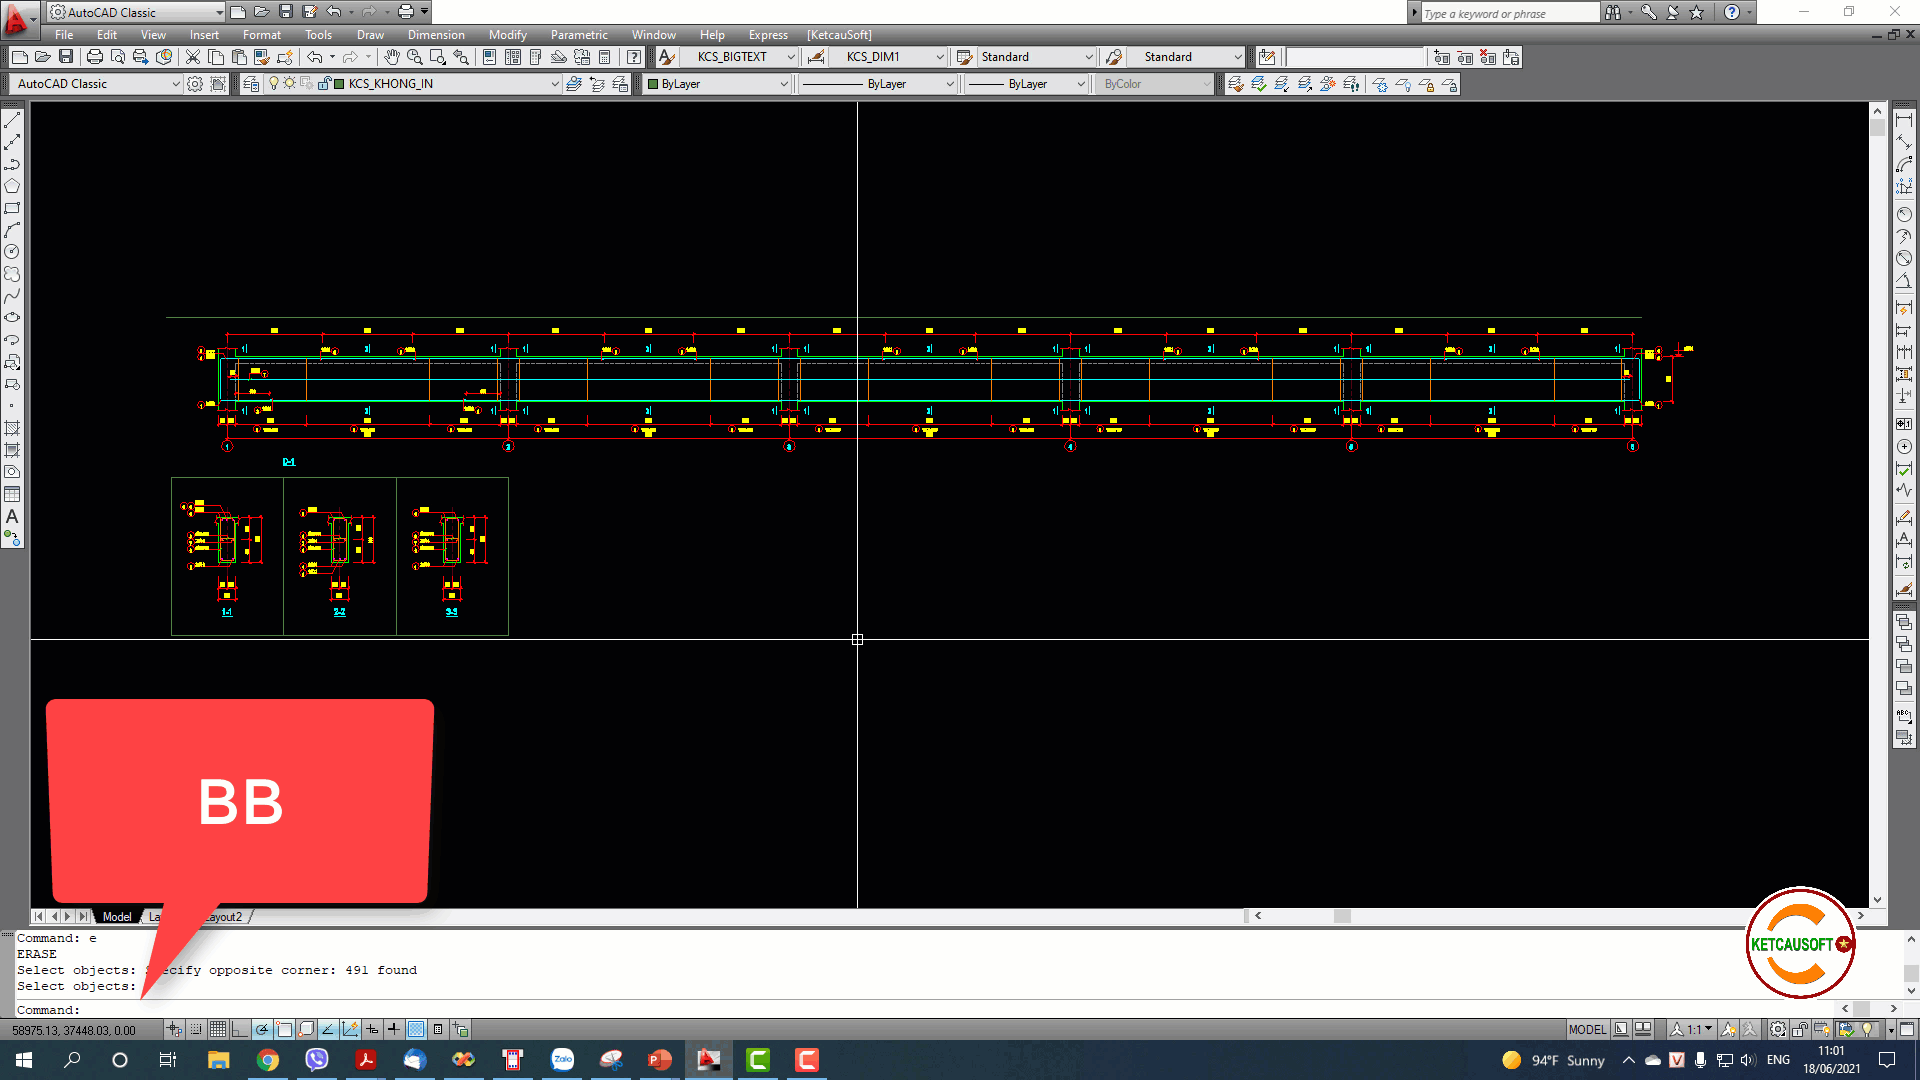Click the MODEL button in status bar
This screenshot has width=1920, height=1080.
click(x=1587, y=1029)
